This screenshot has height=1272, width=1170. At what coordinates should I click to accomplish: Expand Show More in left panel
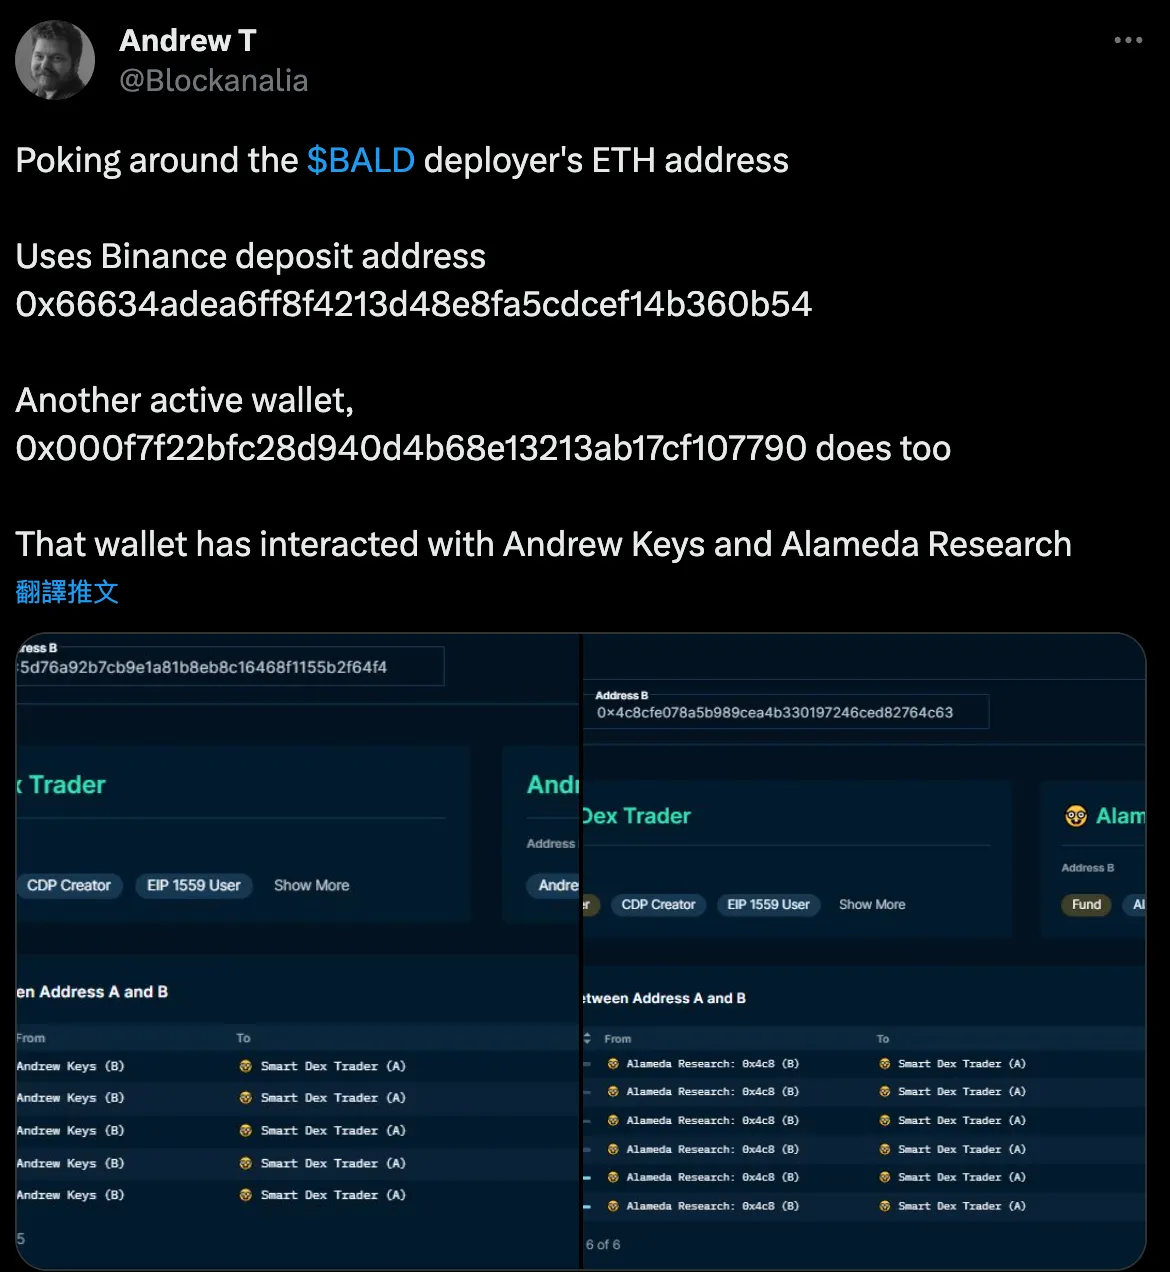tap(312, 885)
